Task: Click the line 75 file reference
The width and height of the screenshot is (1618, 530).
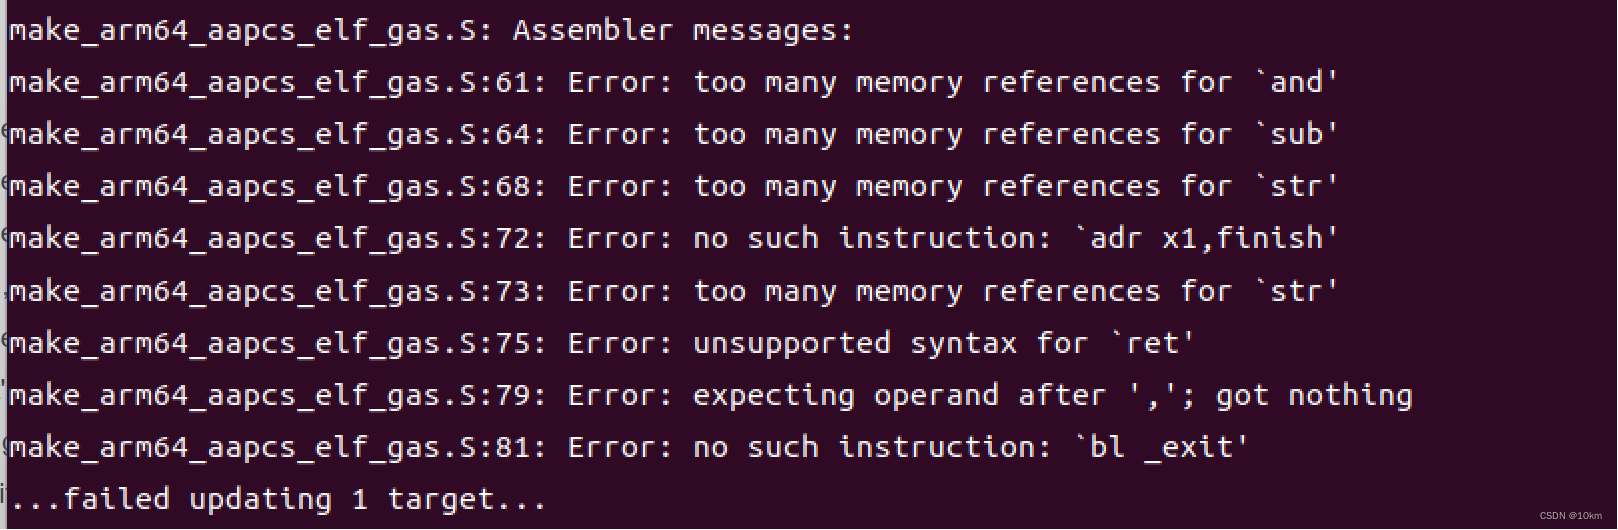Action: [277, 343]
